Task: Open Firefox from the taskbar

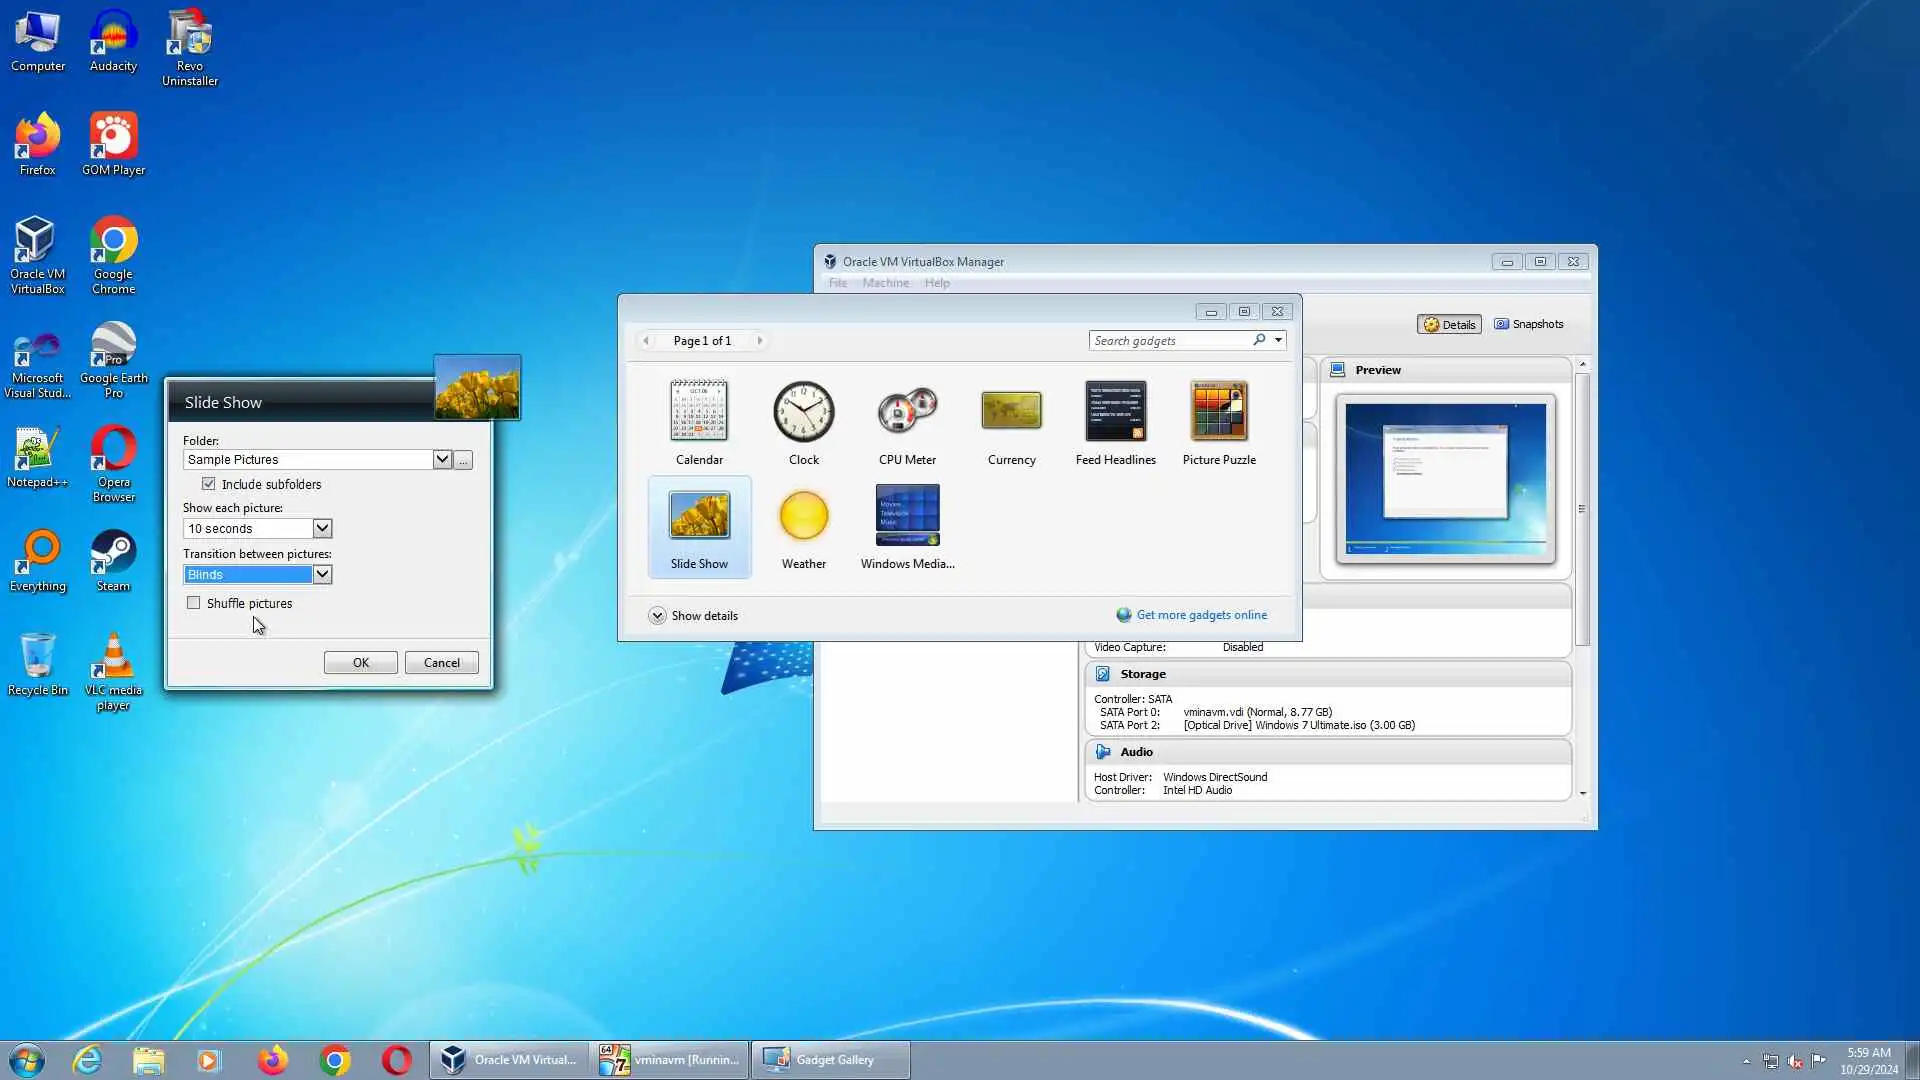Action: point(272,1060)
